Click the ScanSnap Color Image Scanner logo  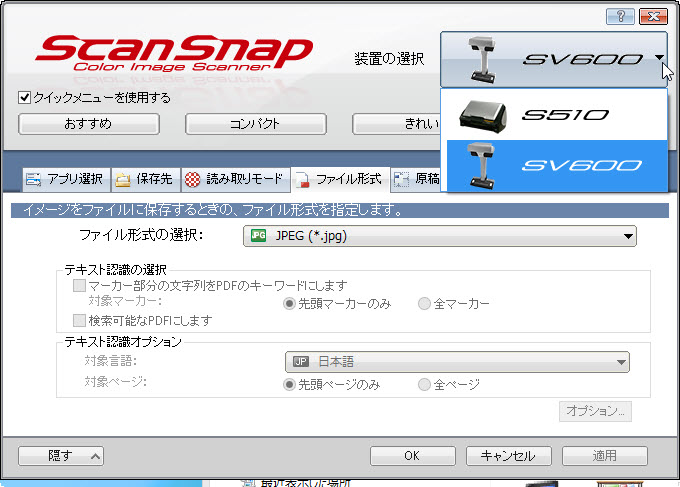click(x=174, y=53)
